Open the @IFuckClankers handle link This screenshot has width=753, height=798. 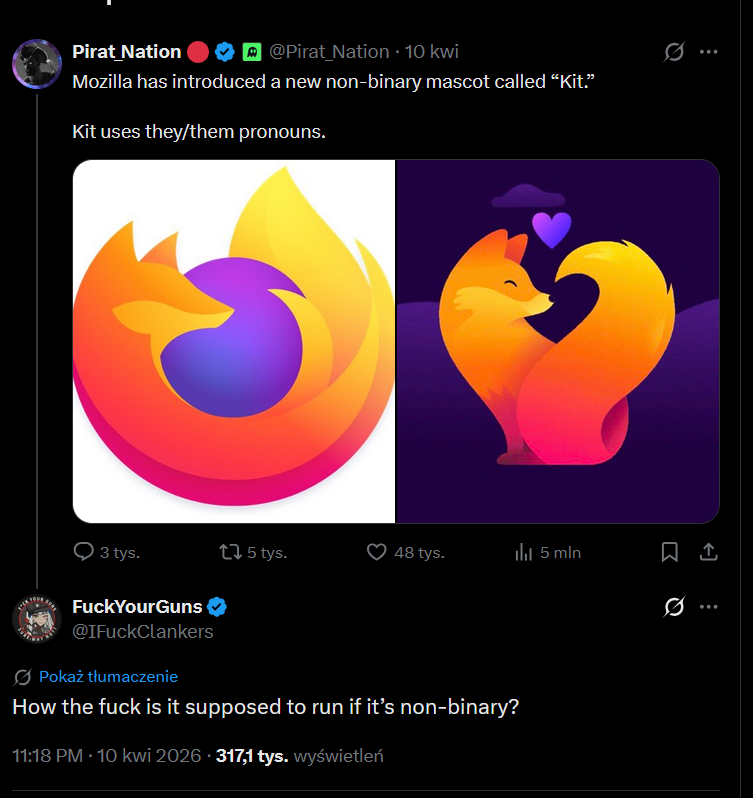click(142, 632)
